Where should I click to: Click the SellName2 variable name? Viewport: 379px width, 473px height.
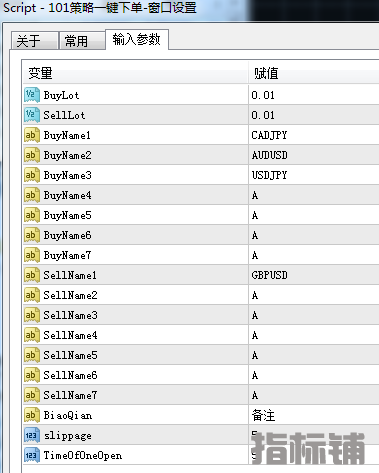(x=70, y=295)
